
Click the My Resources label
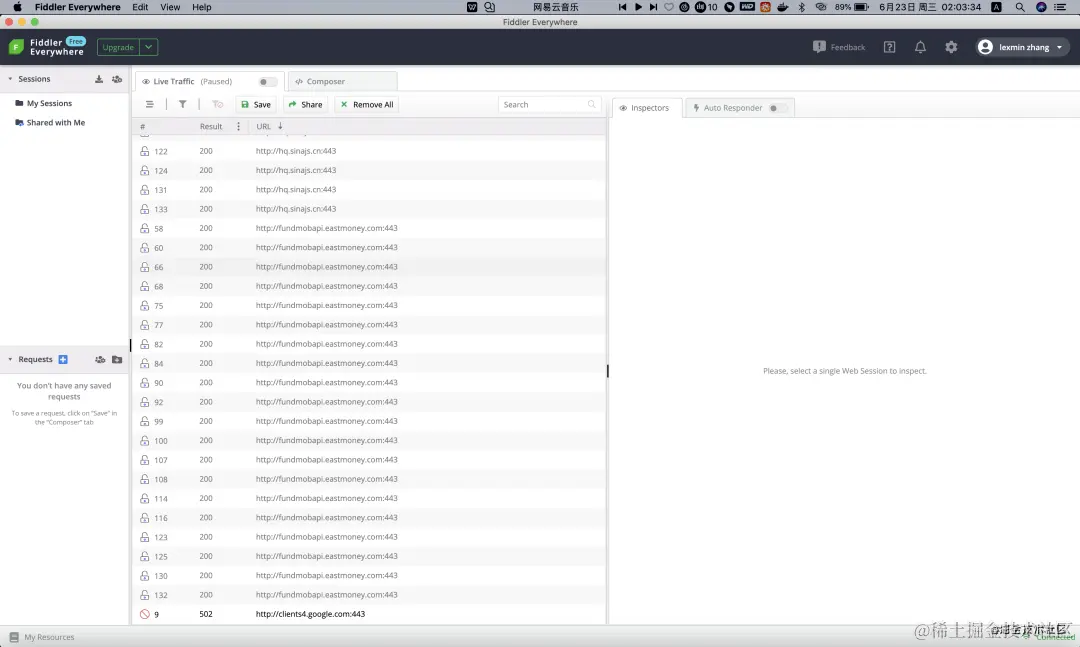49,637
